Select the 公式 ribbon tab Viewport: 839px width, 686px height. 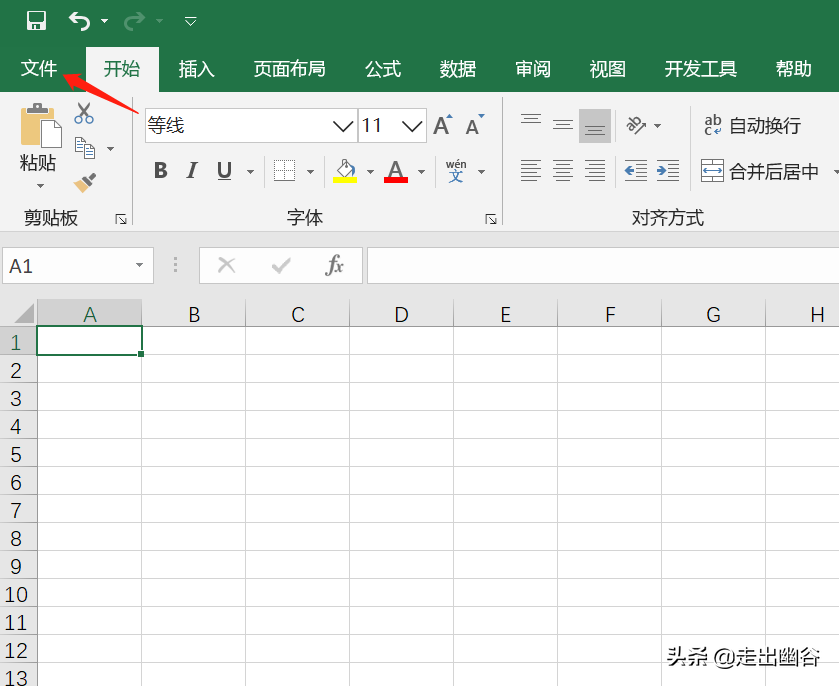point(383,69)
